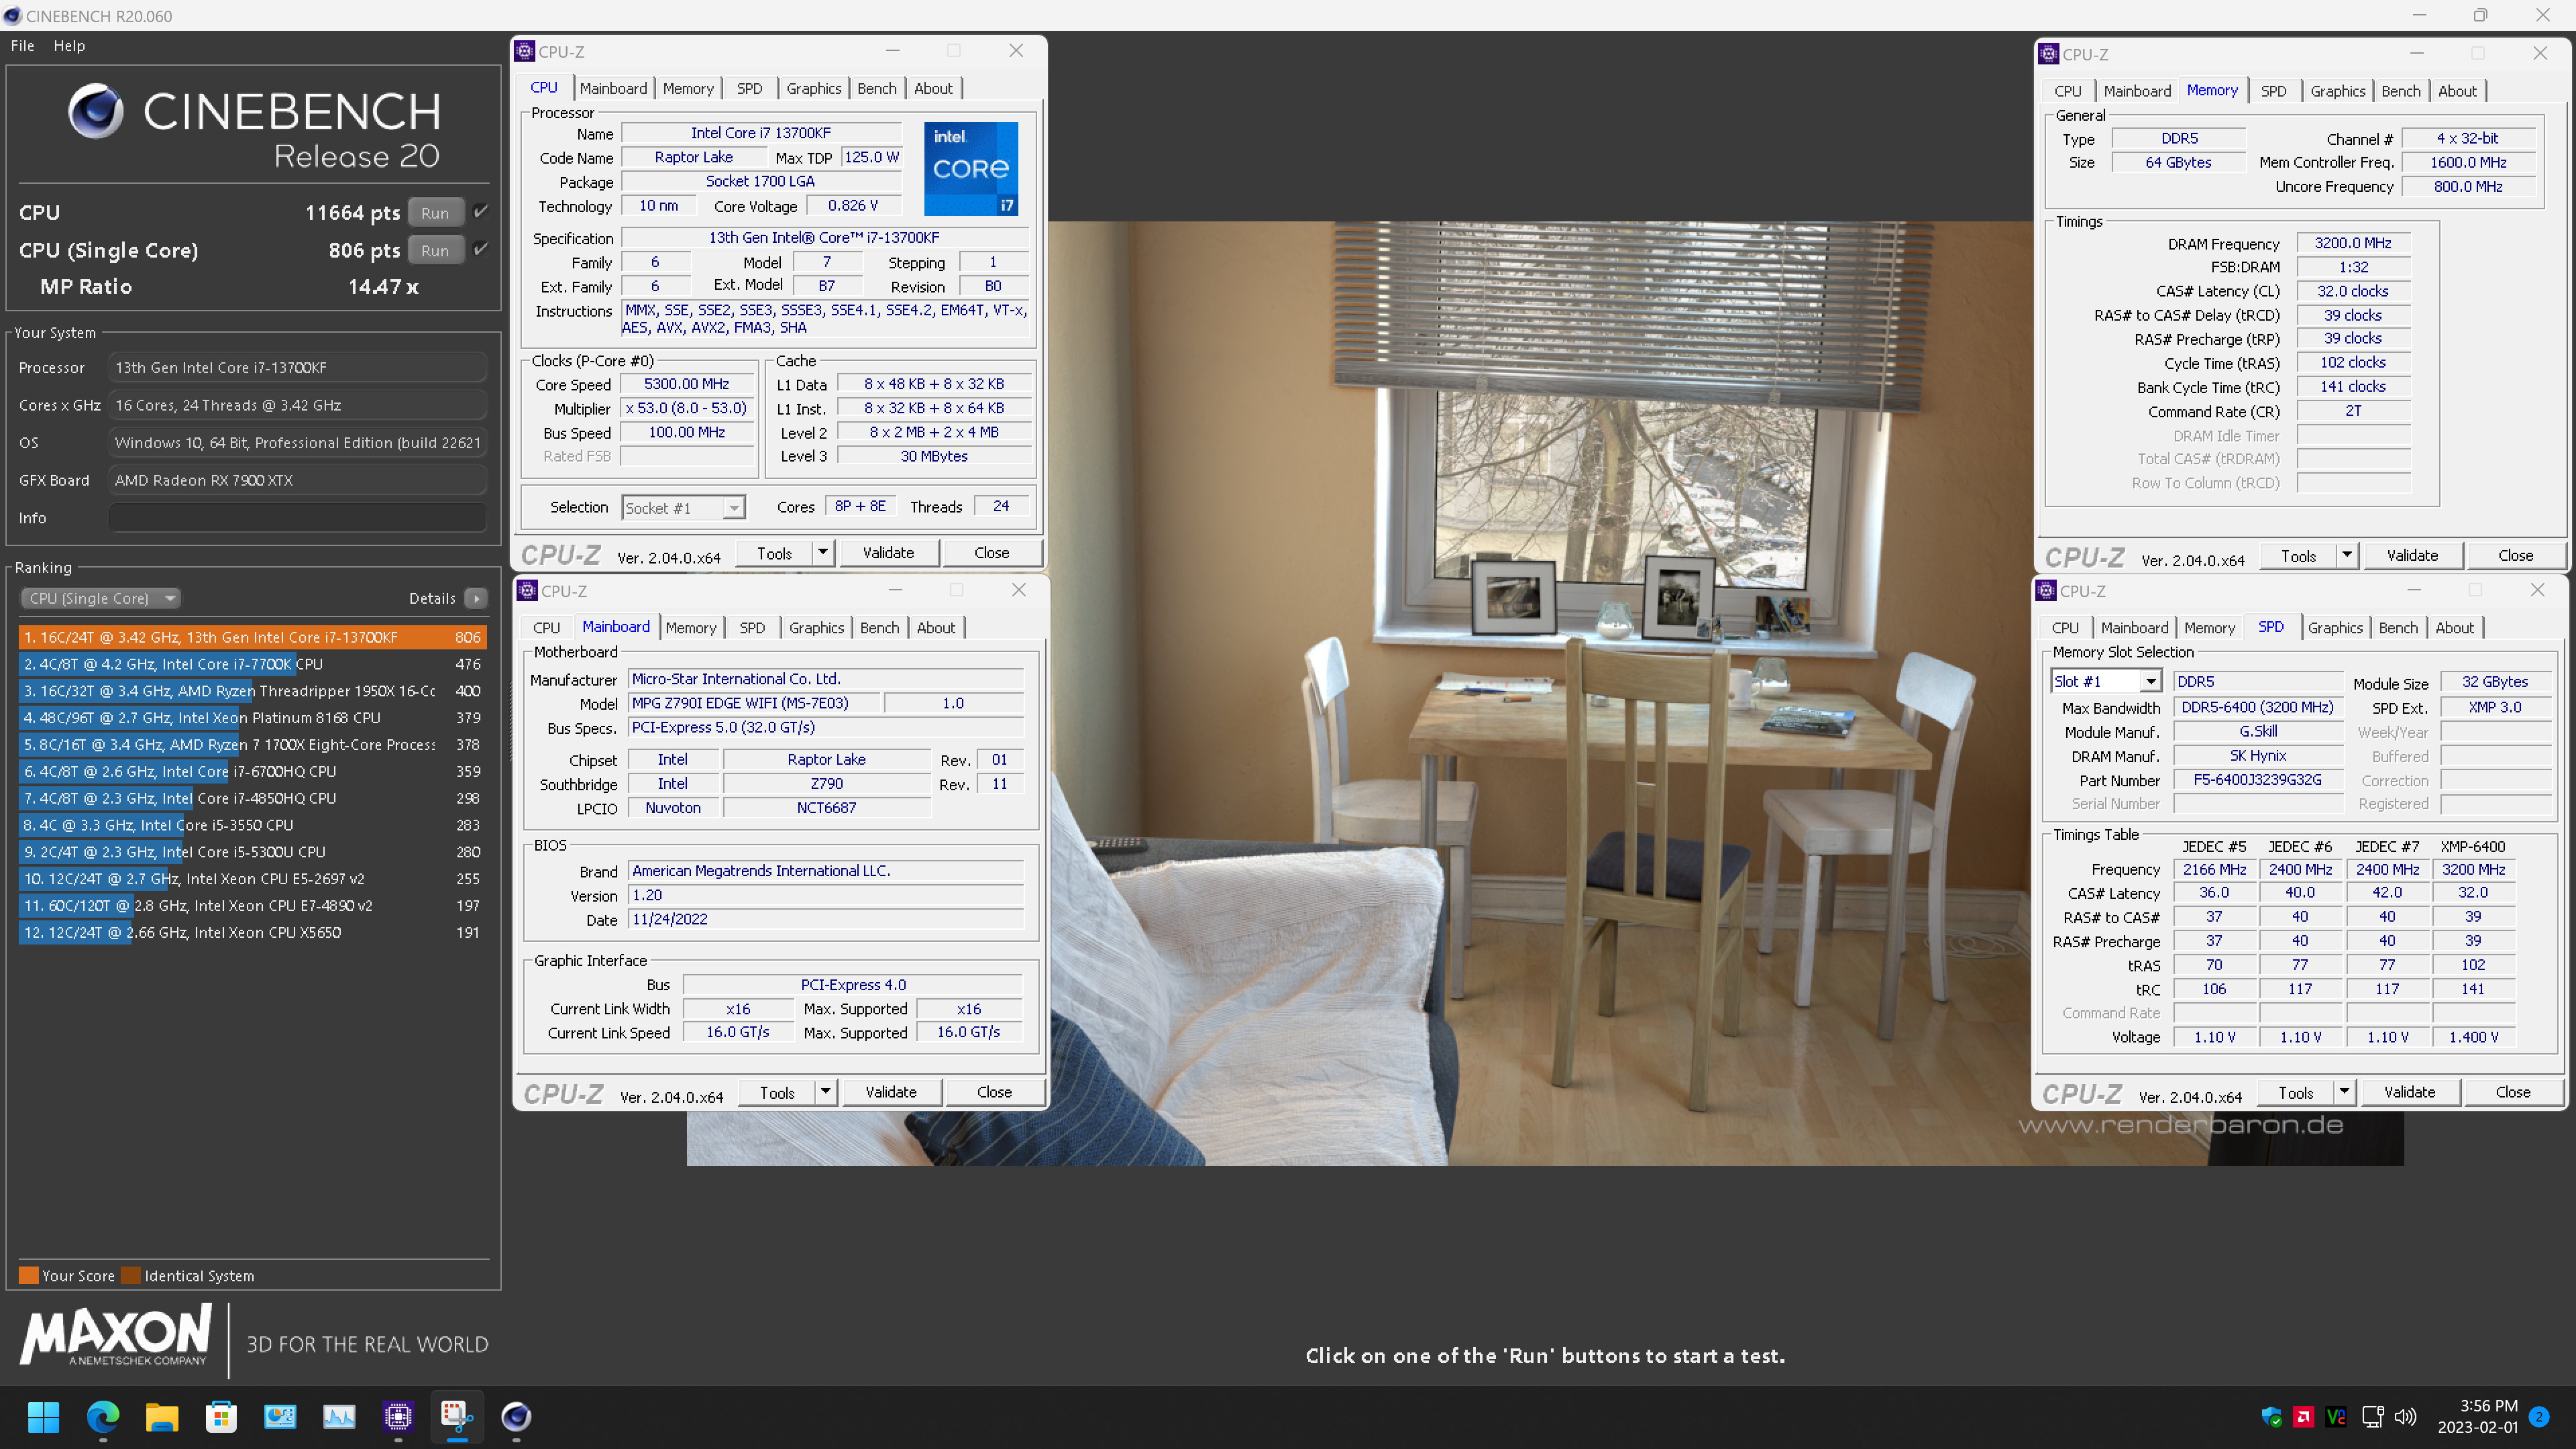Run the CPU (Single Core) test
The height and width of the screenshot is (1449, 2576).
click(x=435, y=250)
